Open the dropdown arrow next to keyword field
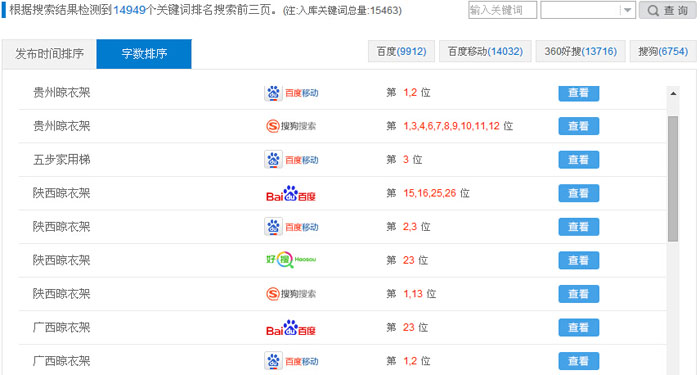The width and height of the screenshot is (700, 375). pos(627,10)
